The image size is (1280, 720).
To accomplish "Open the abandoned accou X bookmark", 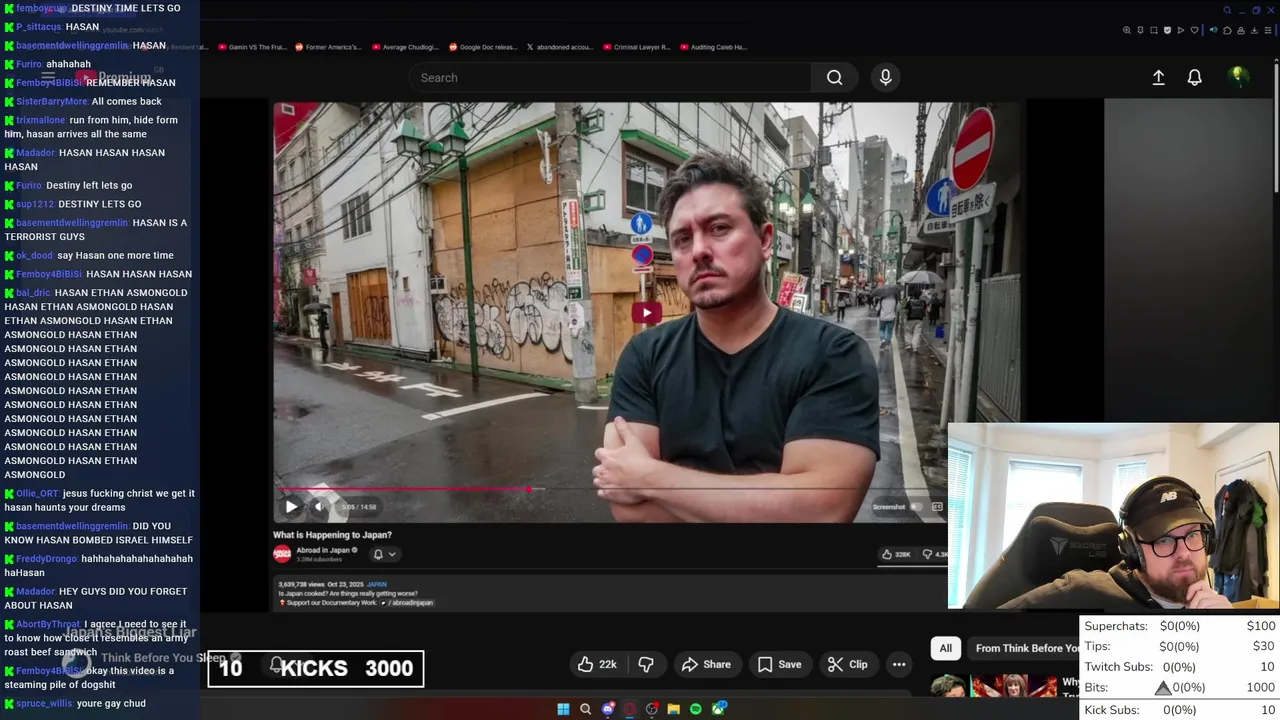I will click(x=560, y=47).
